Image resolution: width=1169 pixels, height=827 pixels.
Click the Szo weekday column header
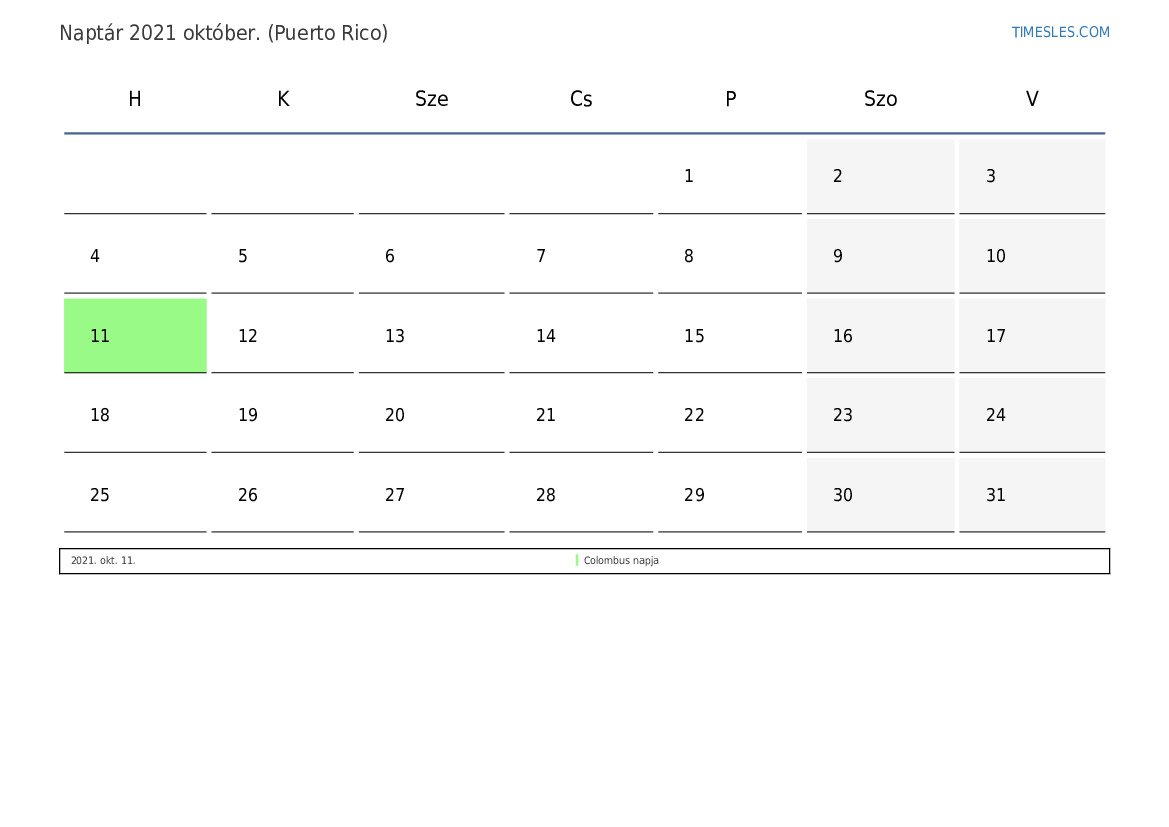coord(880,99)
